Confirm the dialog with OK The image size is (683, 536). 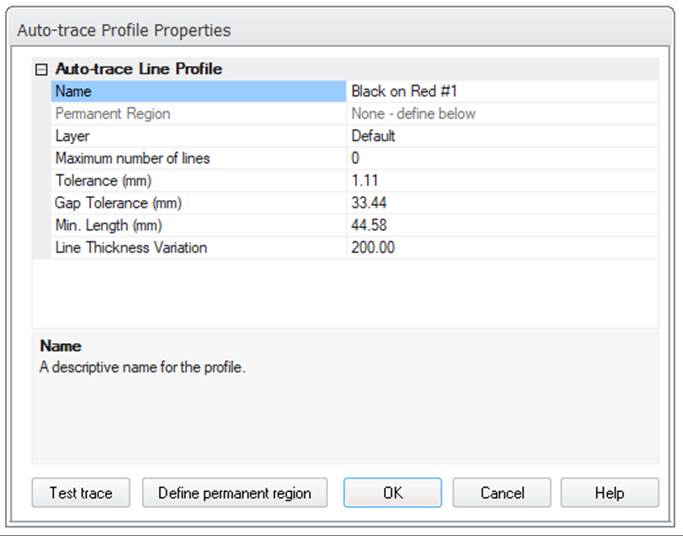392,493
